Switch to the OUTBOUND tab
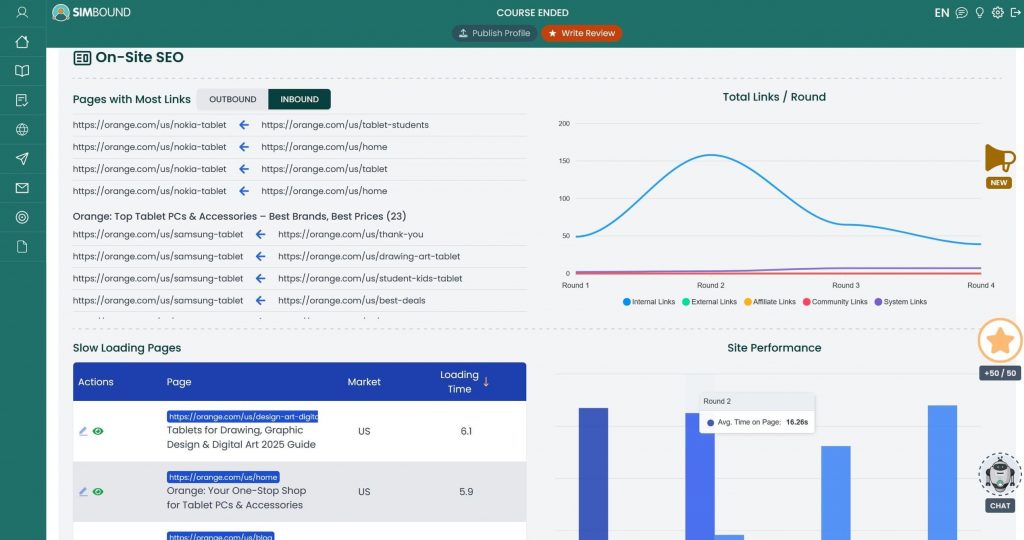Image resolution: width=1024 pixels, height=540 pixels. coord(232,99)
